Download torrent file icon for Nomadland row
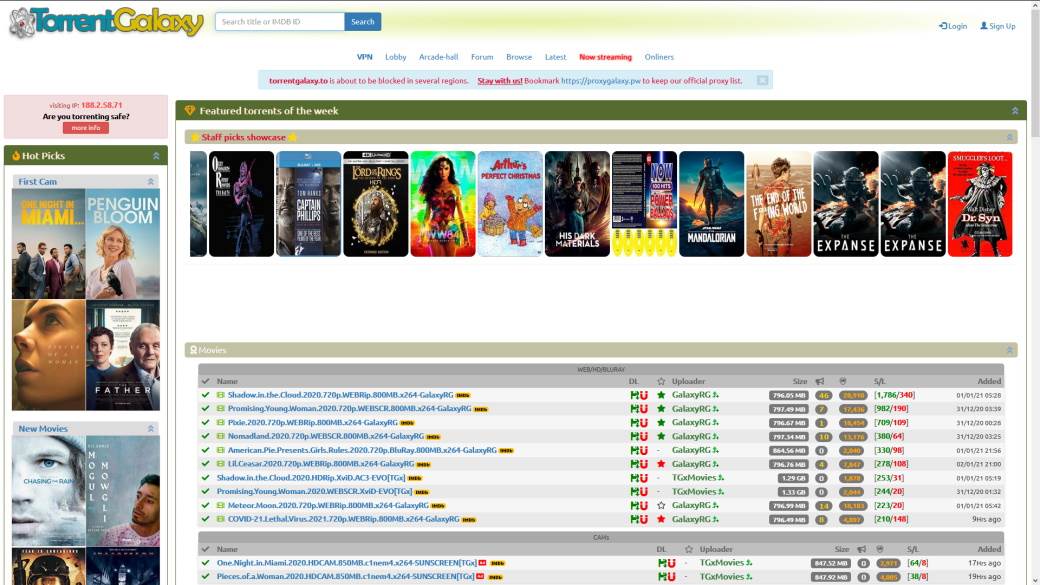Viewport: 1040px width, 585px height. (635, 436)
